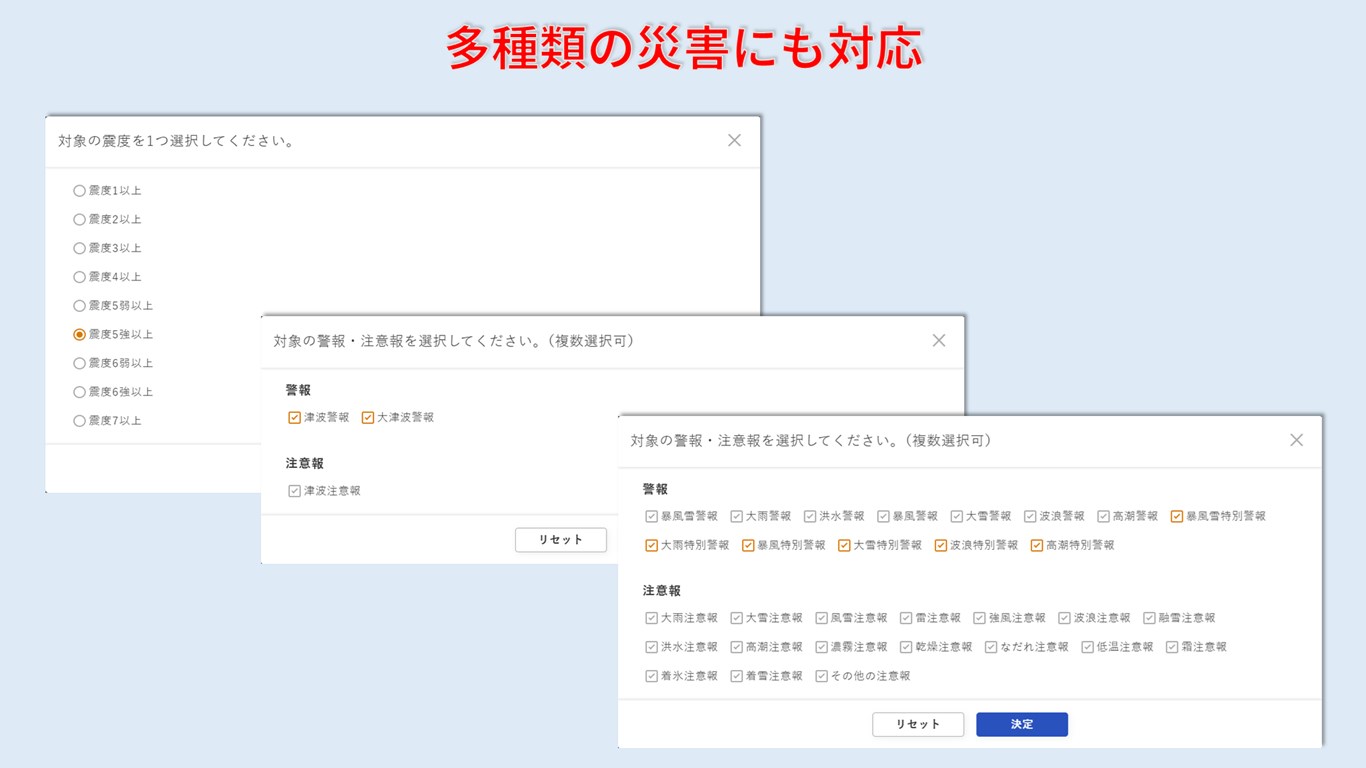Toggle the 霜注意報 checkbox

tap(1172, 647)
